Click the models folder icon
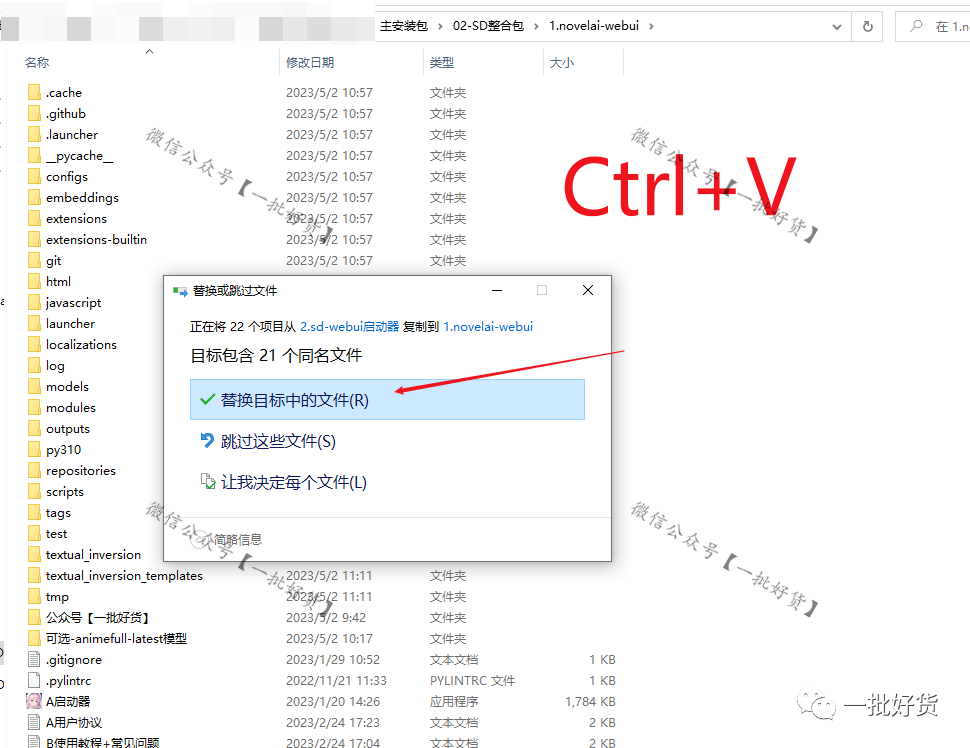This screenshot has width=970, height=748. click(x=34, y=386)
